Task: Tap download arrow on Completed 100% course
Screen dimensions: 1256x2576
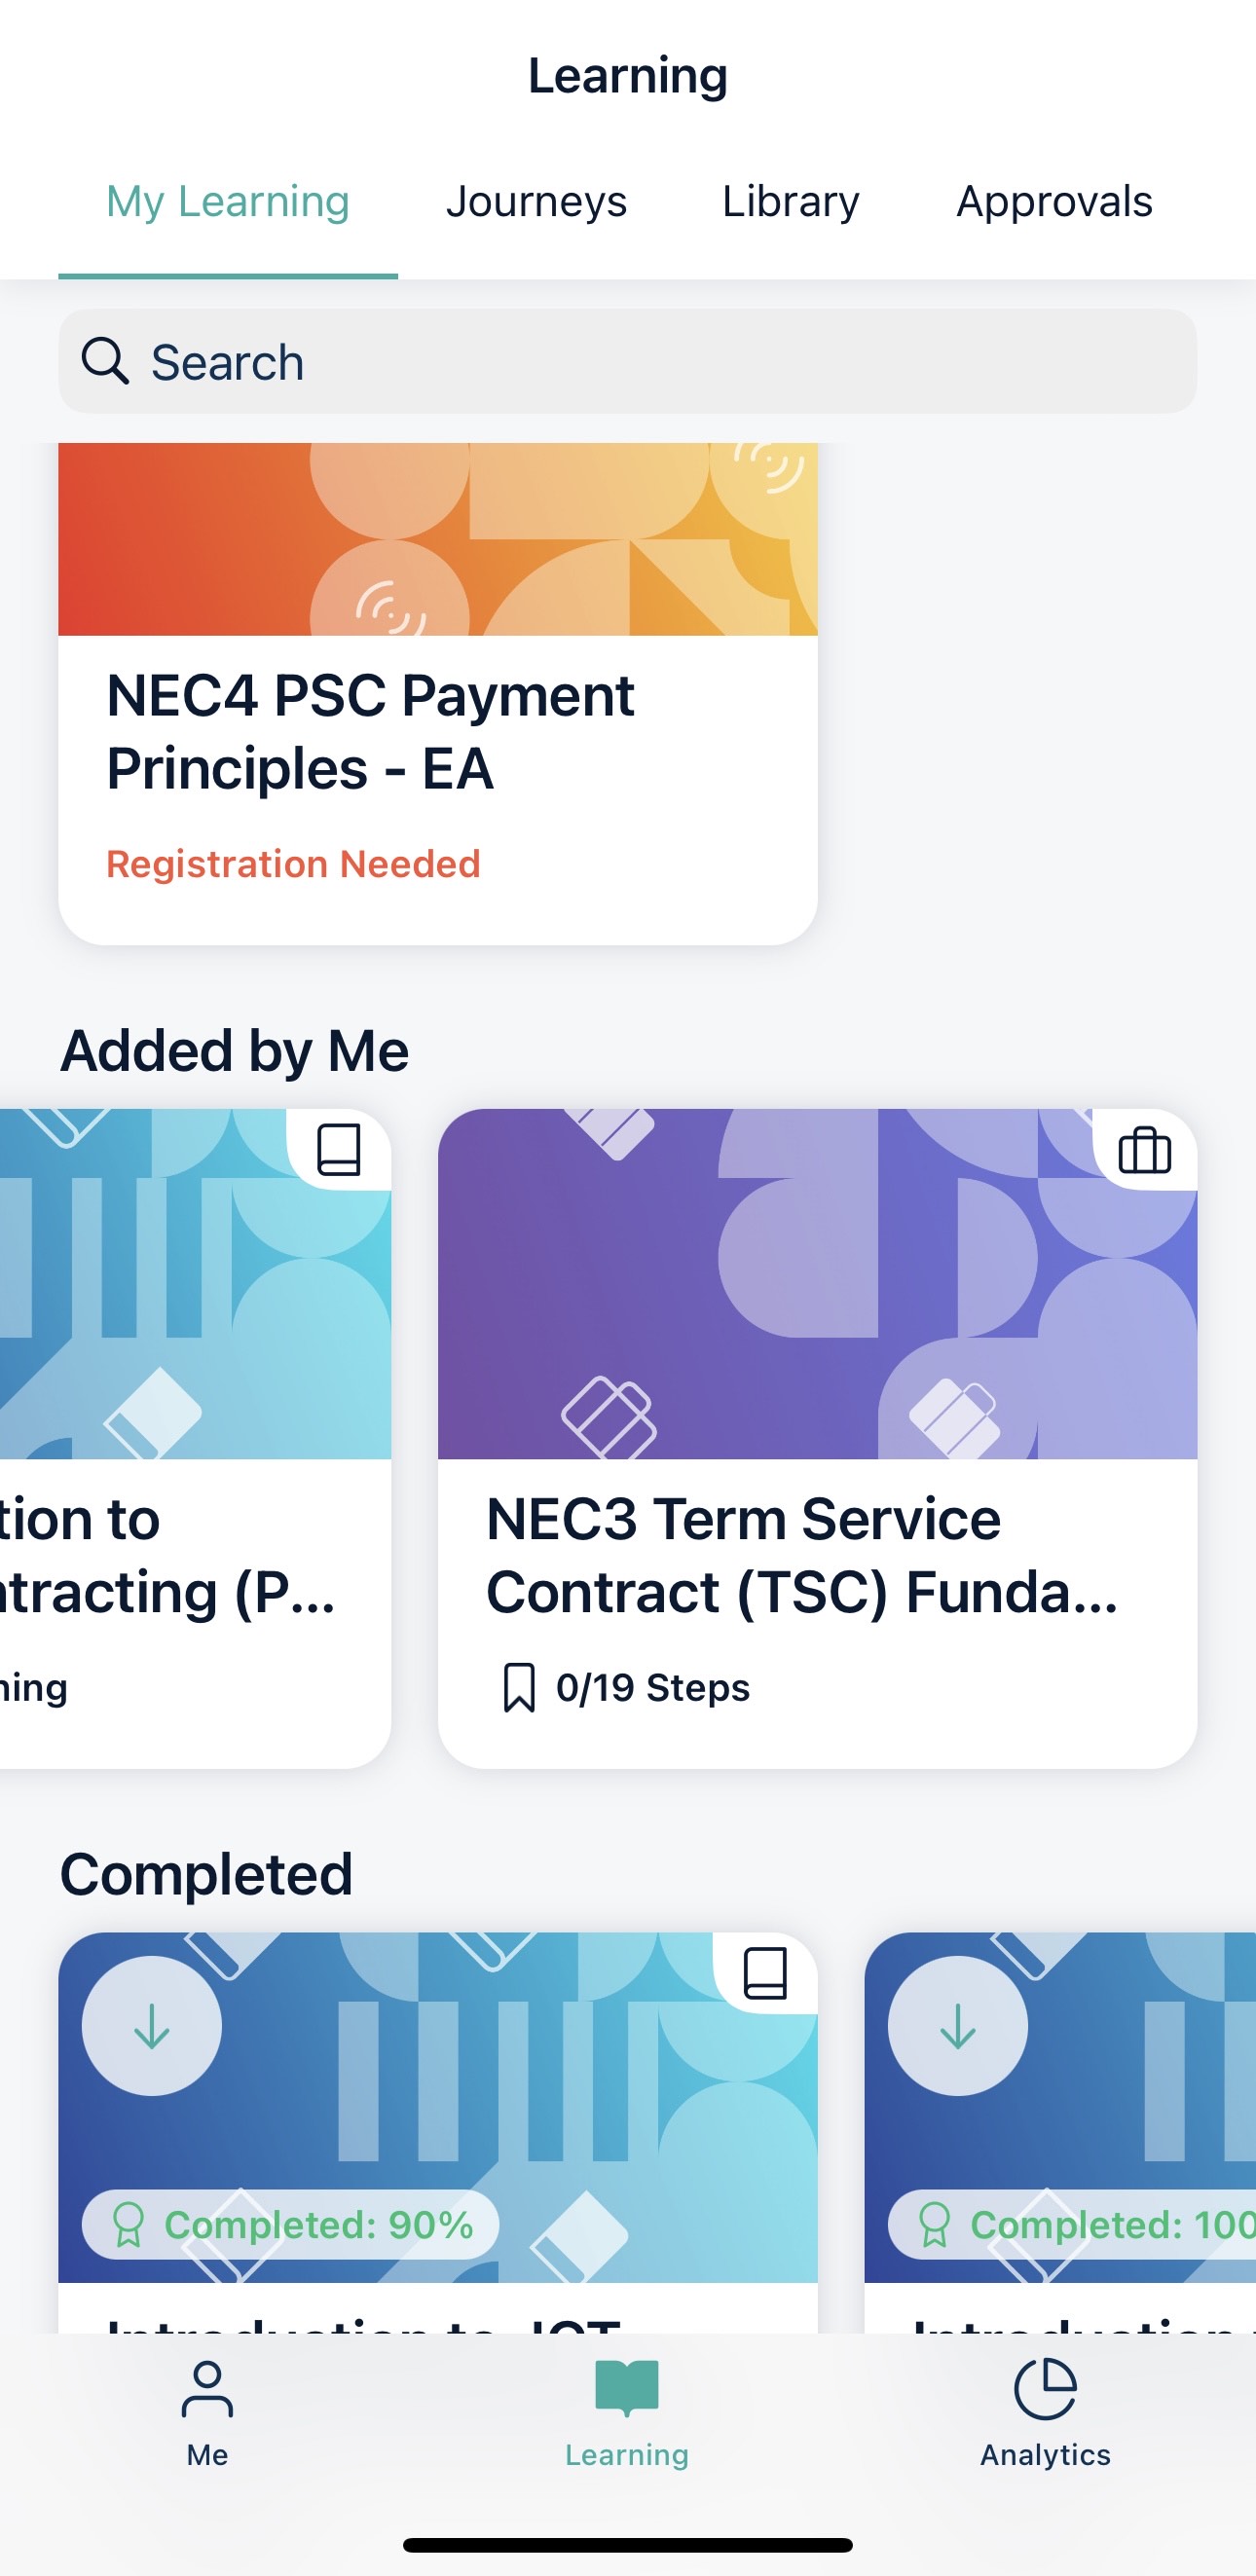Action: [x=958, y=2026]
